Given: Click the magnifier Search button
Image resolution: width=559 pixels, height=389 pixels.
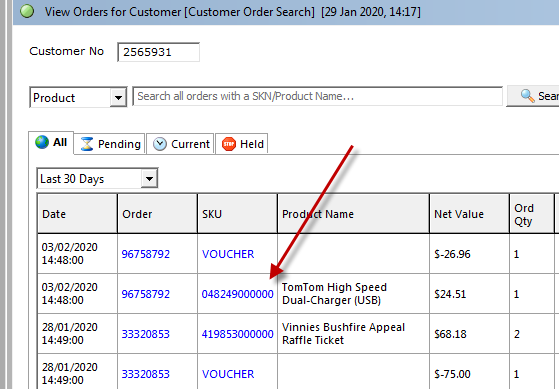Looking at the screenshot, I should point(533,96).
